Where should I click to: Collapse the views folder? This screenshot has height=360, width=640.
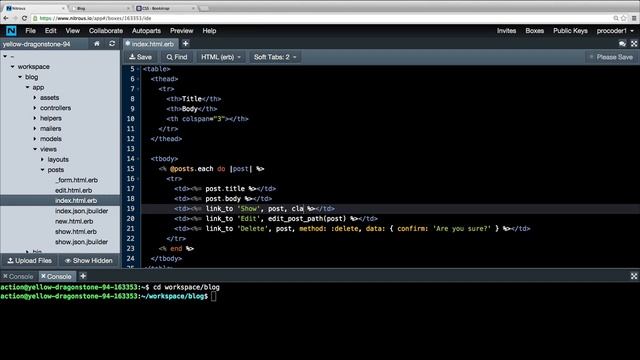pyautogui.click(x=35, y=149)
